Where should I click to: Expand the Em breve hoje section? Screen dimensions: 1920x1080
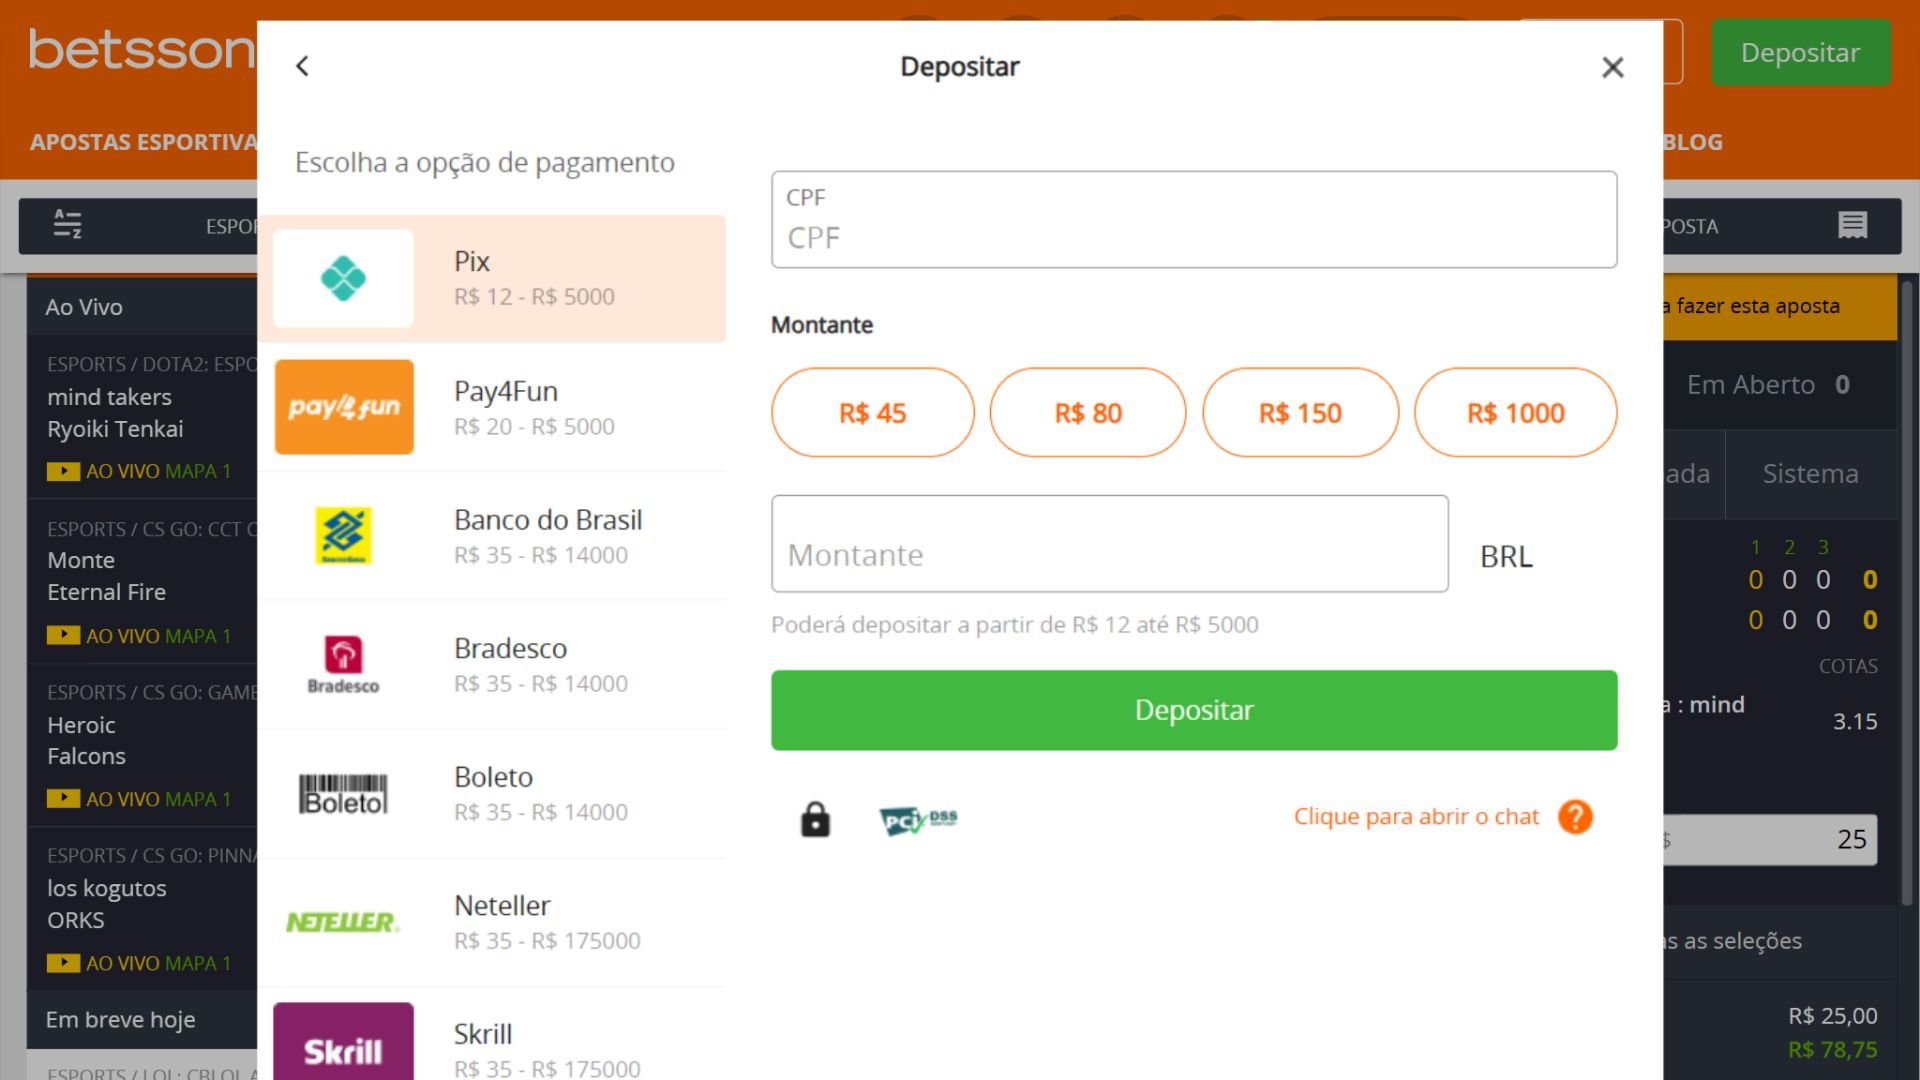click(120, 1019)
